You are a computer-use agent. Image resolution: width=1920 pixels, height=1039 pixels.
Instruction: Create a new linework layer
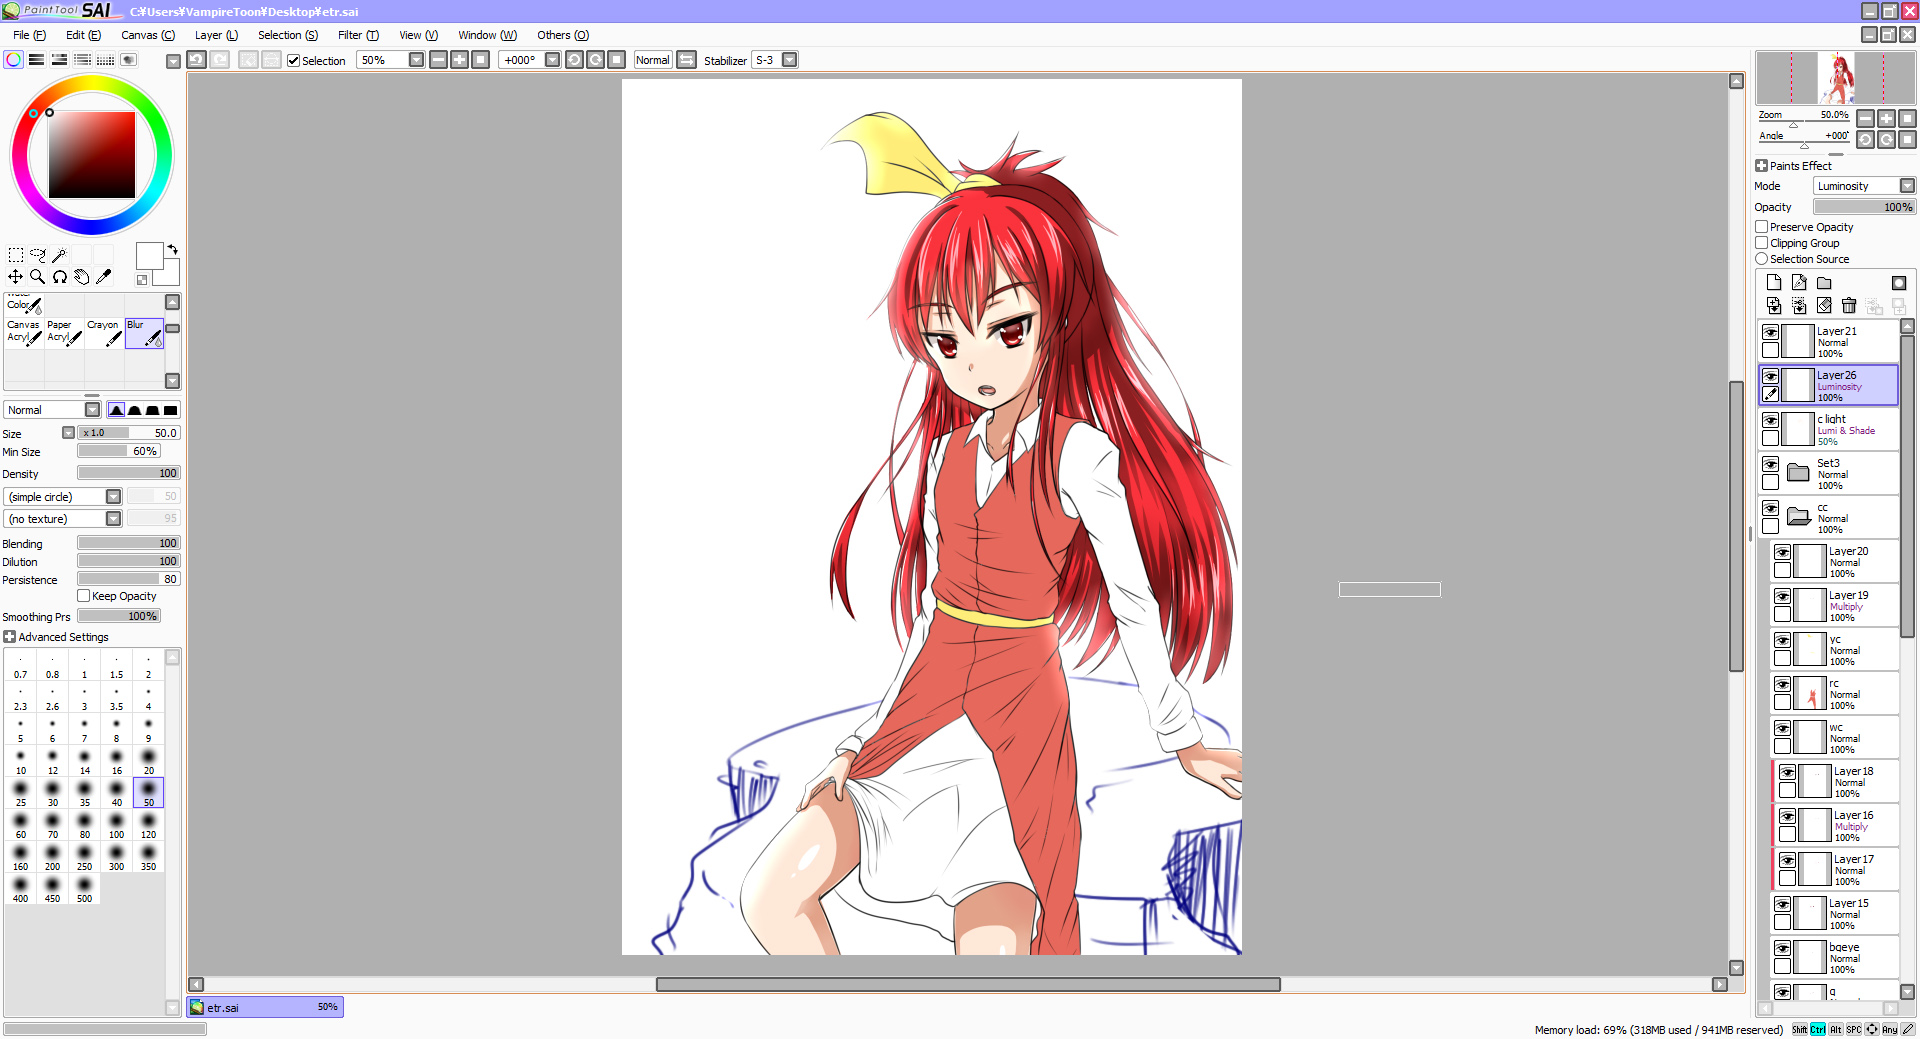pyautogui.click(x=1799, y=283)
